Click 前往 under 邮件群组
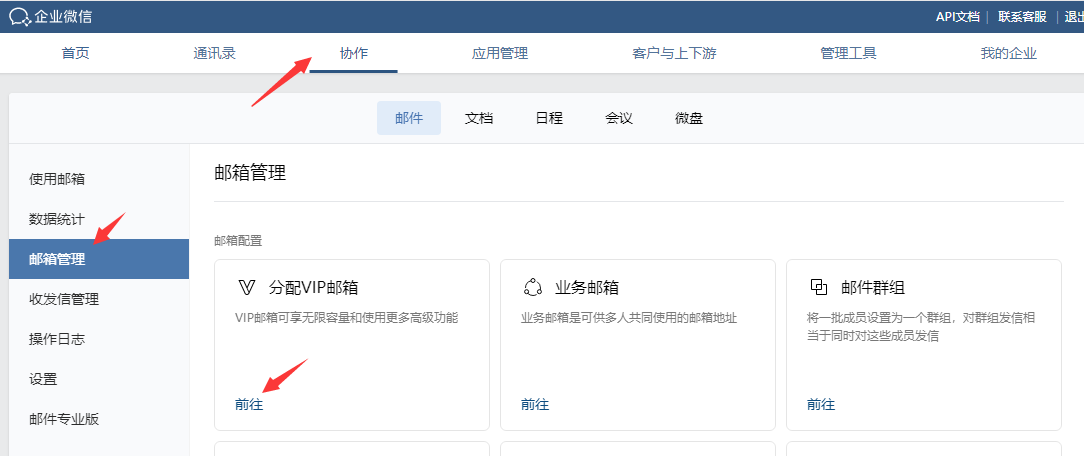The width and height of the screenshot is (1084, 456). pyautogui.click(x=821, y=405)
